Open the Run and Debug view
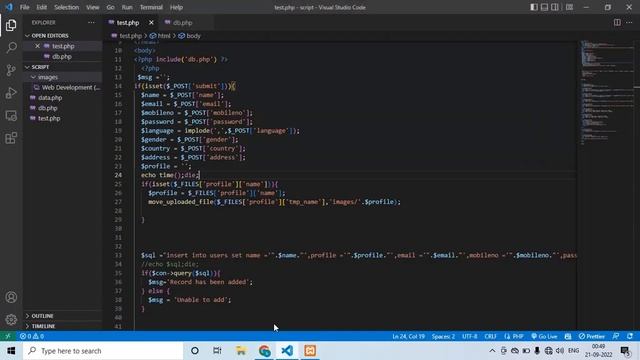The image size is (640, 360). (x=11, y=93)
